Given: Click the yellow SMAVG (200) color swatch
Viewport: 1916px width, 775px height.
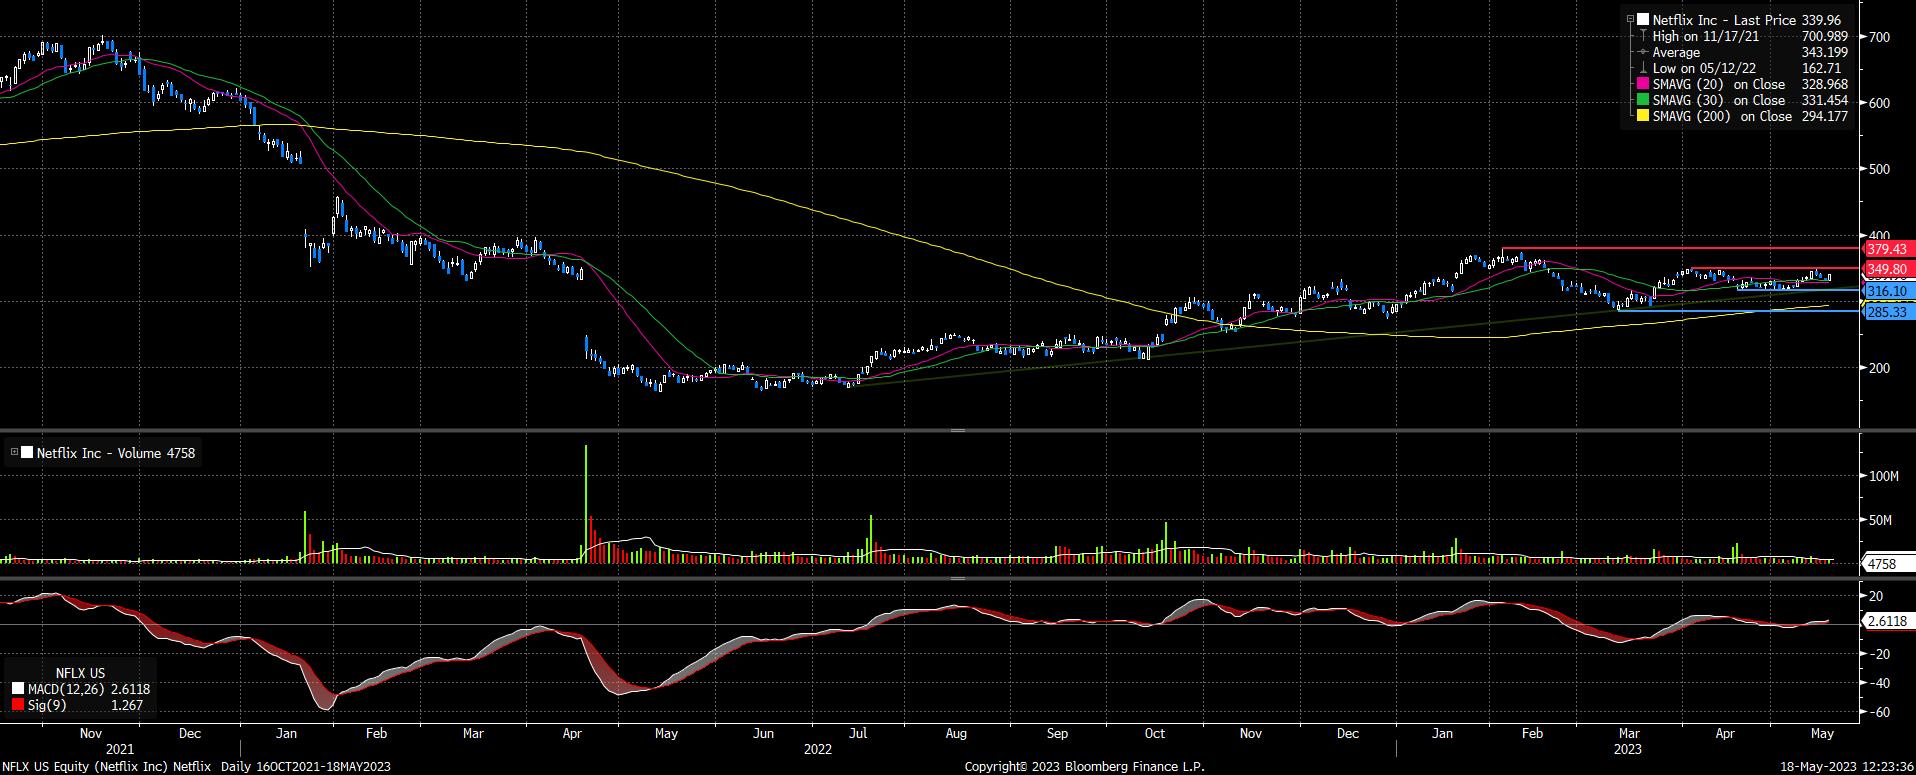Looking at the screenshot, I should pyautogui.click(x=1644, y=116).
